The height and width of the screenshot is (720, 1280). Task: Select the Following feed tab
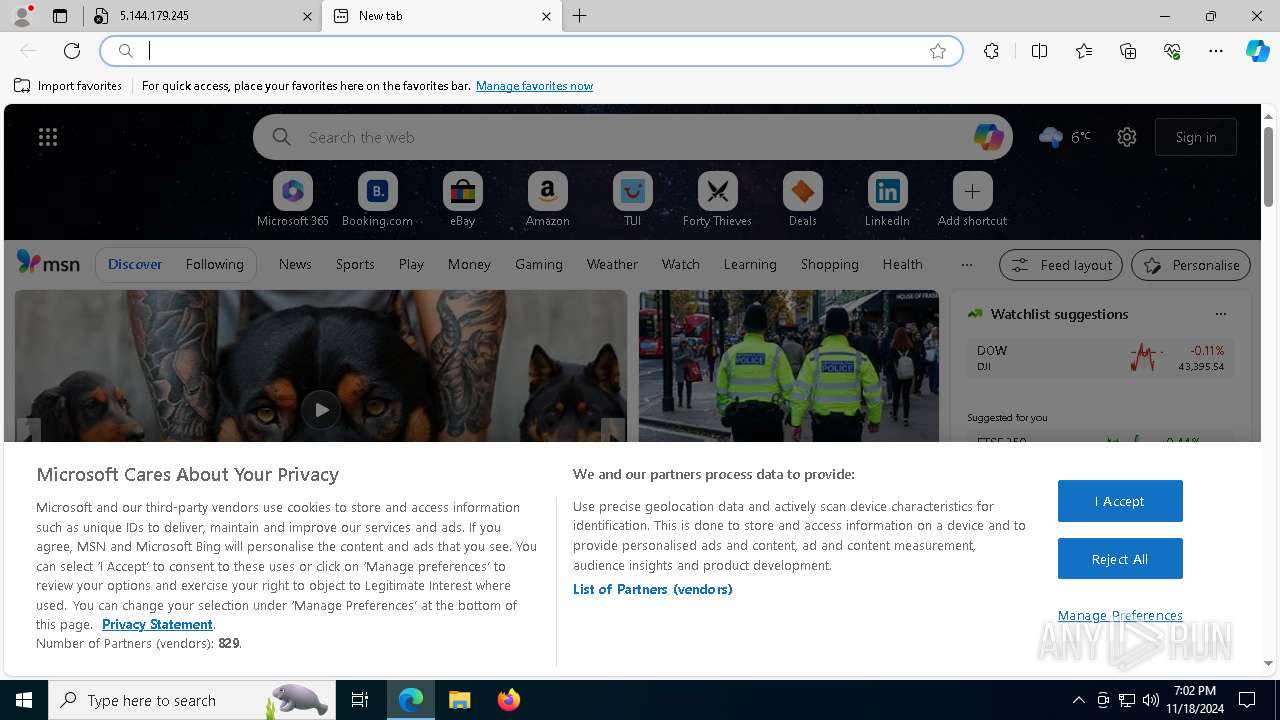pyautogui.click(x=214, y=265)
